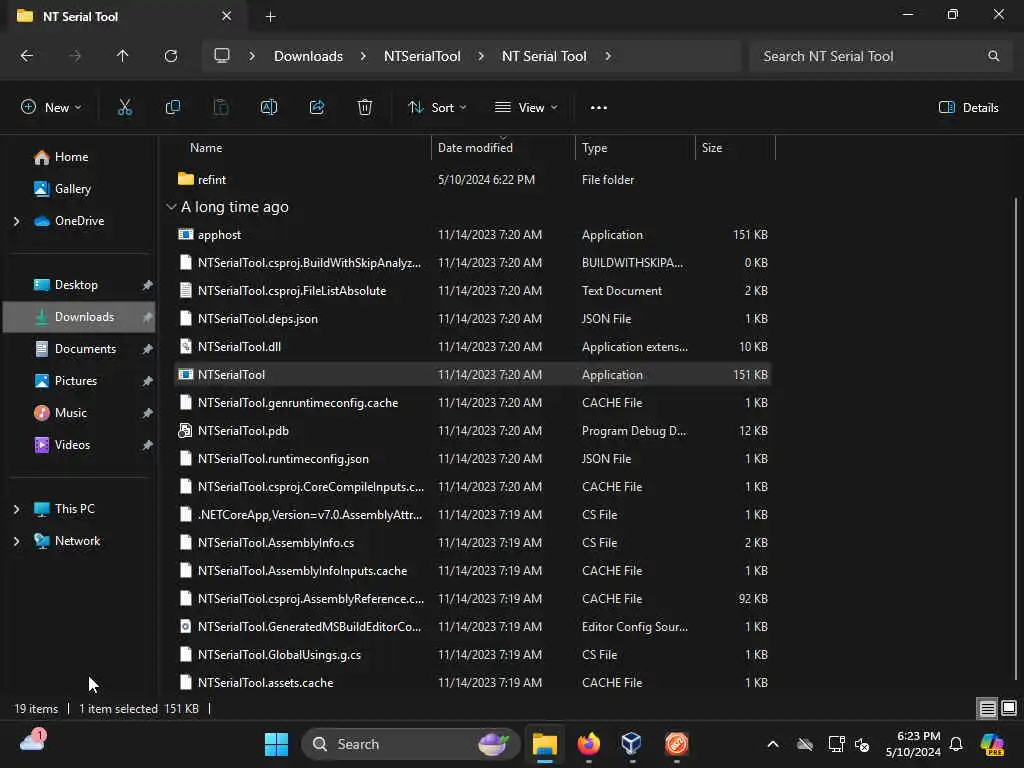Select Downloads in the sidebar
This screenshot has height=768, width=1024.
79,317
